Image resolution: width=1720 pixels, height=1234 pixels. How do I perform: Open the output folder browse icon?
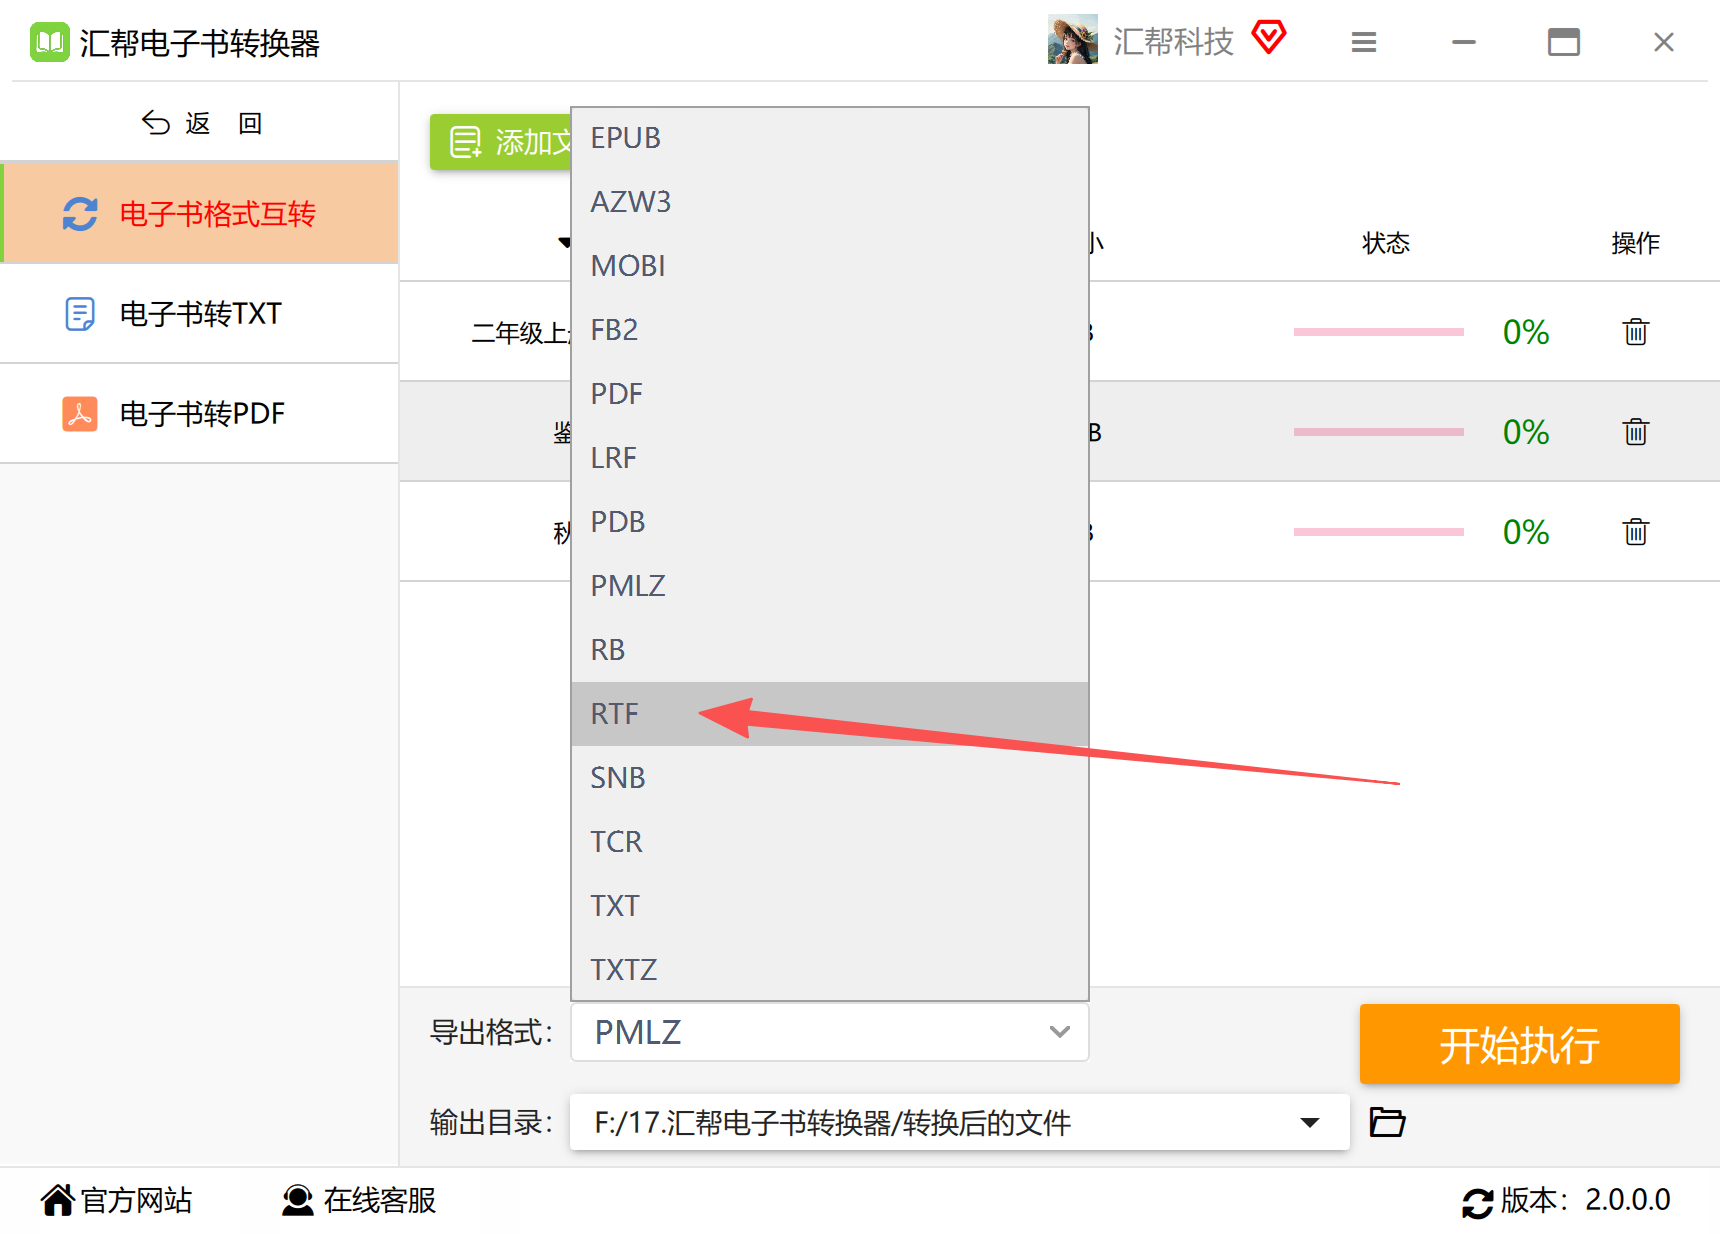click(1387, 1122)
